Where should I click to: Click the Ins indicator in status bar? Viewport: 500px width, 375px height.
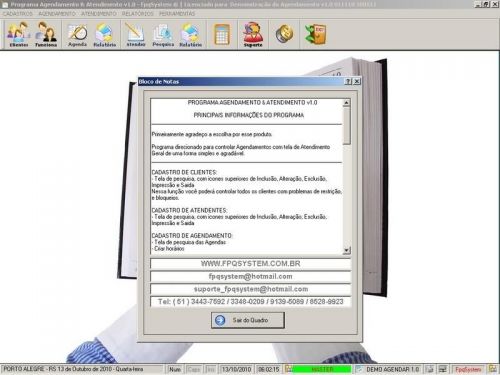[211, 369]
